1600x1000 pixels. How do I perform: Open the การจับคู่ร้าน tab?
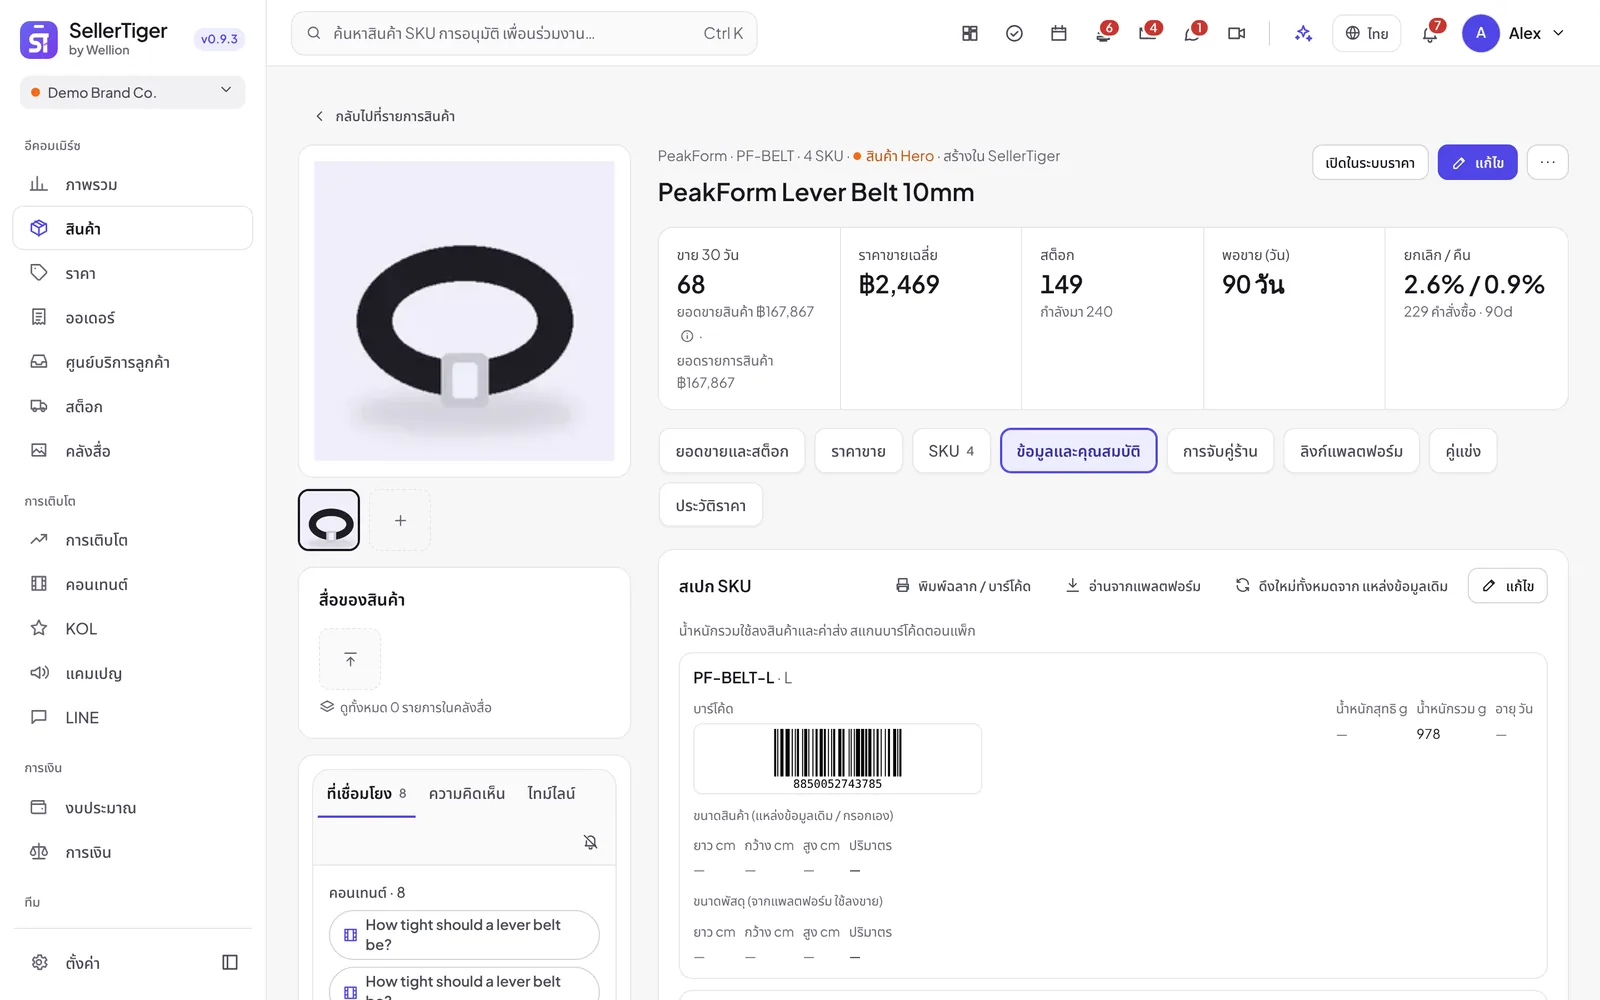point(1220,451)
